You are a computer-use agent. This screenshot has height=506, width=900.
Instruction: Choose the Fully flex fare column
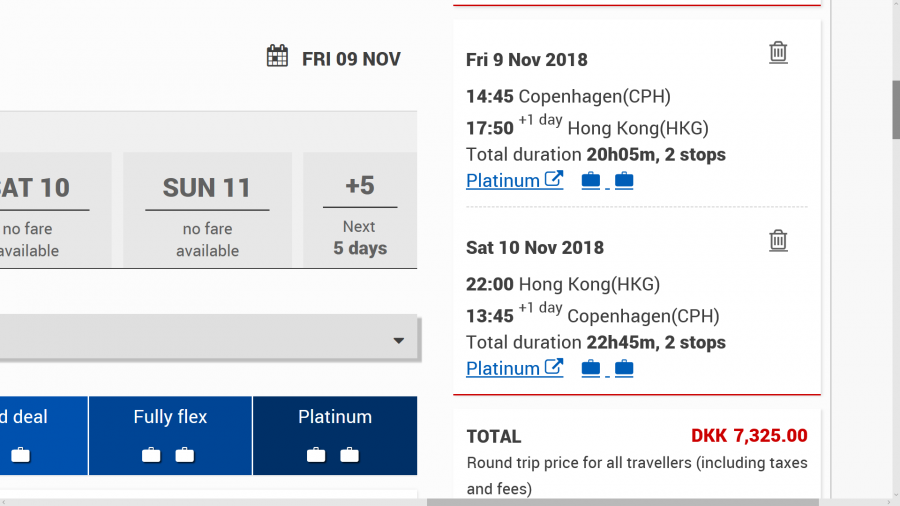tap(170, 435)
